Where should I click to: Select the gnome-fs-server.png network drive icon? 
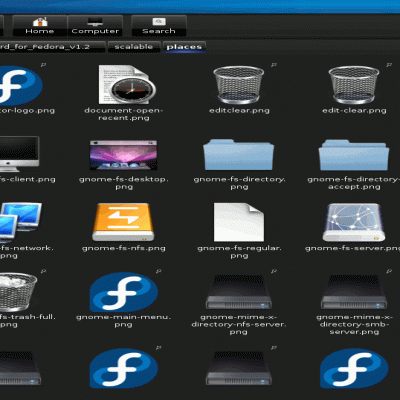(354, 222)
